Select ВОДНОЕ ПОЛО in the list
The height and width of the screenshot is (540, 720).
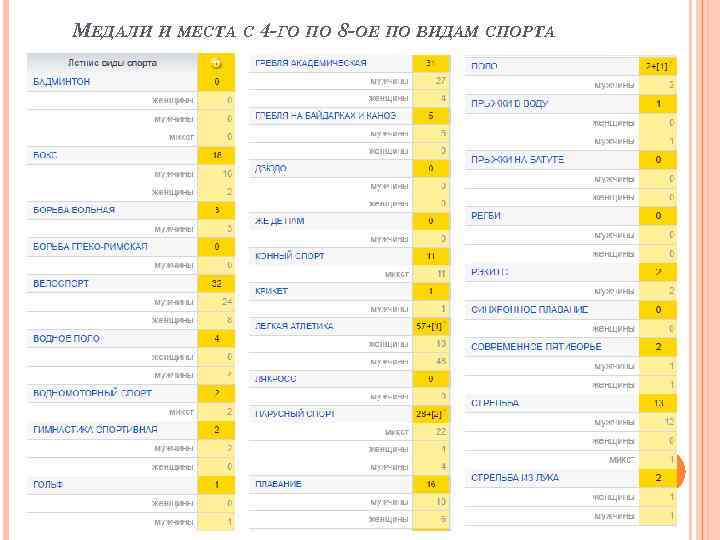tap(67, 339)
